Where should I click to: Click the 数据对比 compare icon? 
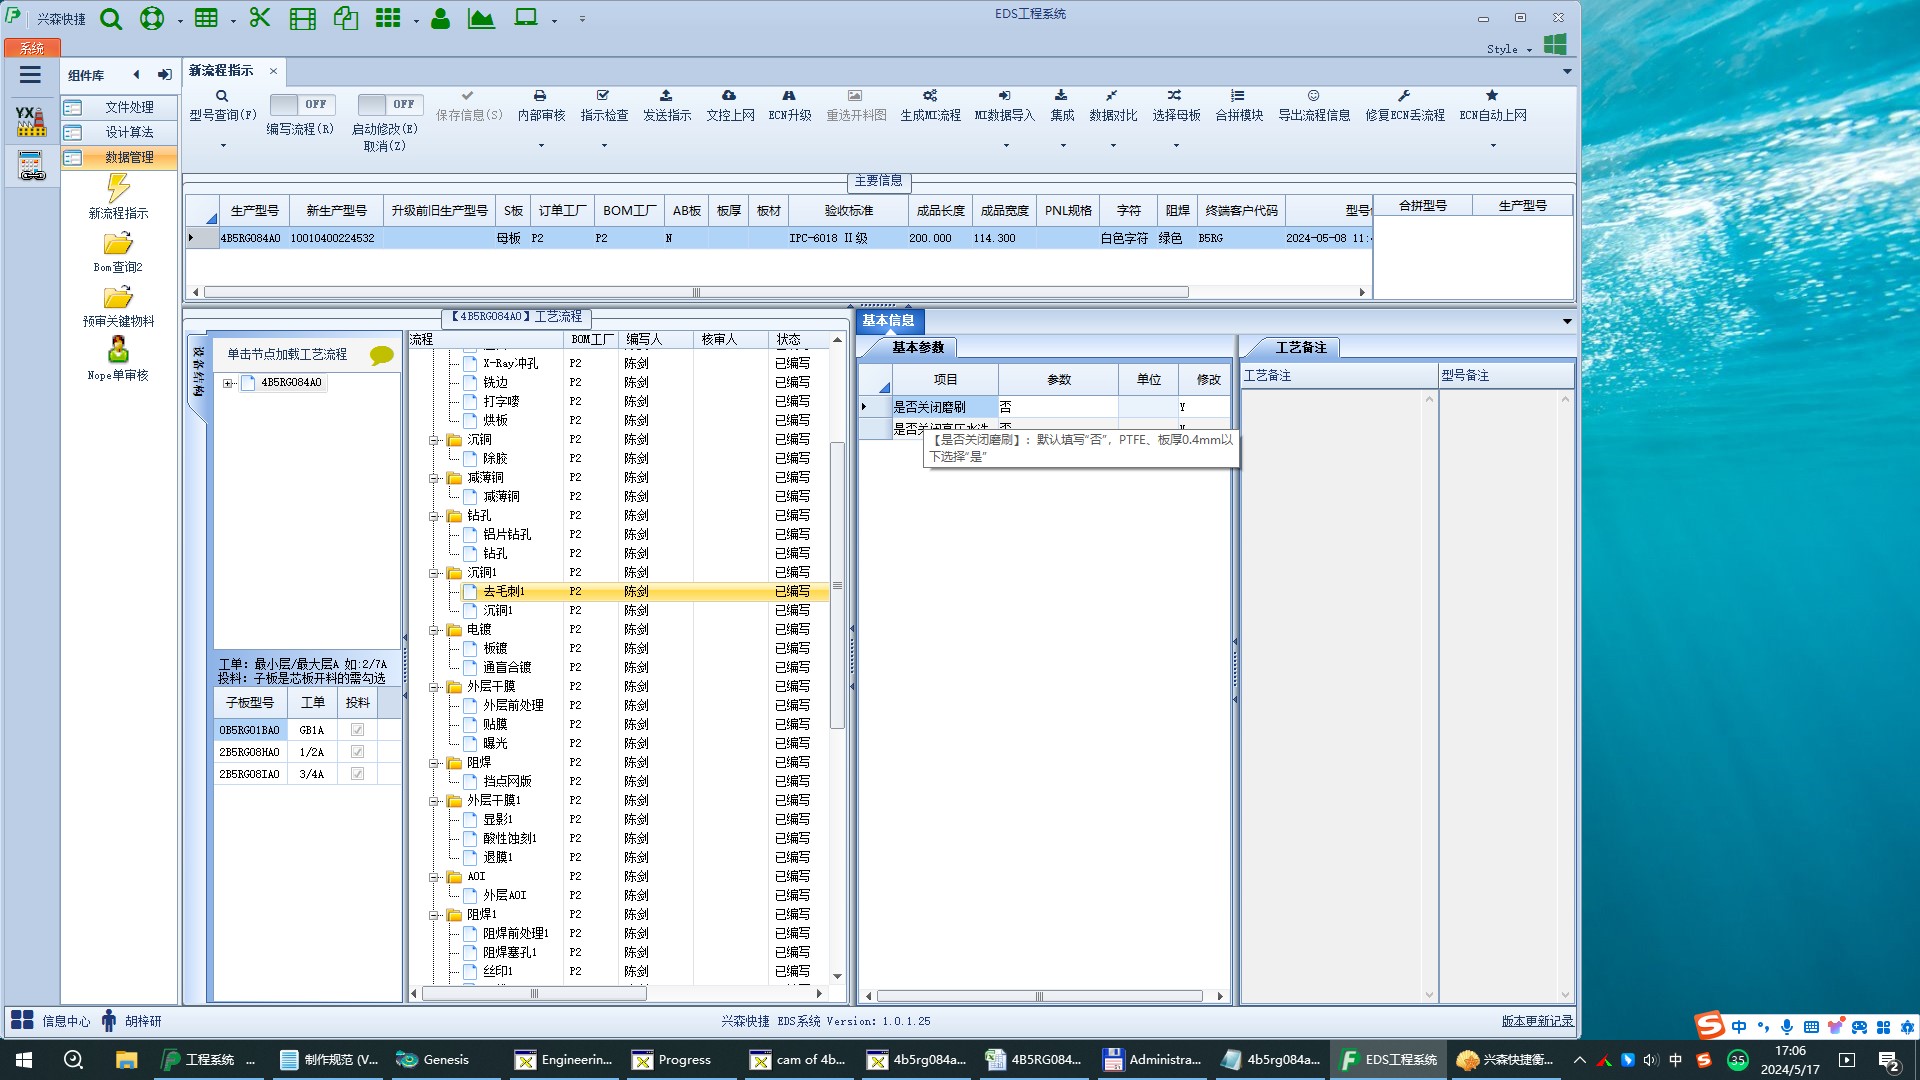(1112, 96)
